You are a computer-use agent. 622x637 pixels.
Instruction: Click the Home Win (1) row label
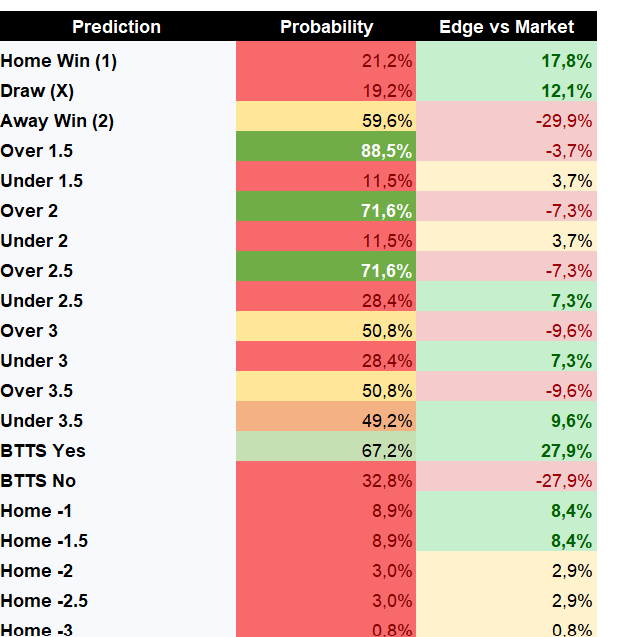click(59, 61)
